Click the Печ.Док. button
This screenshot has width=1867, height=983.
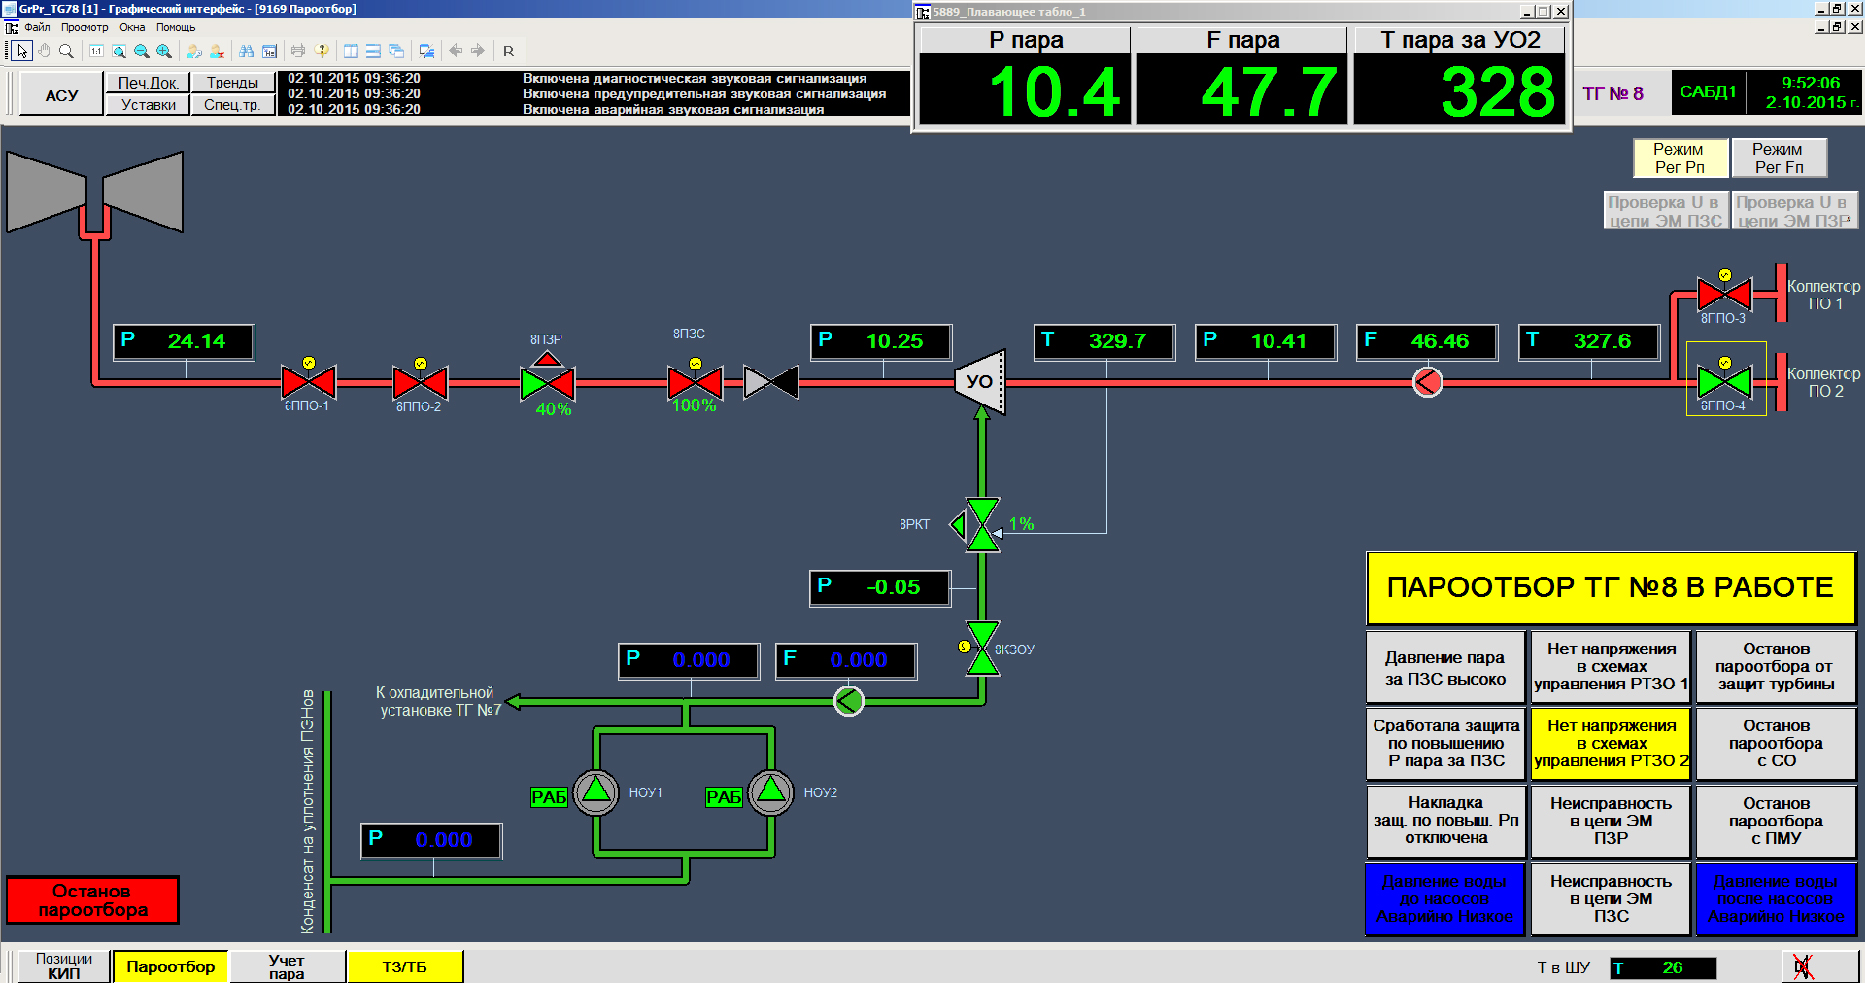point(148,83)
